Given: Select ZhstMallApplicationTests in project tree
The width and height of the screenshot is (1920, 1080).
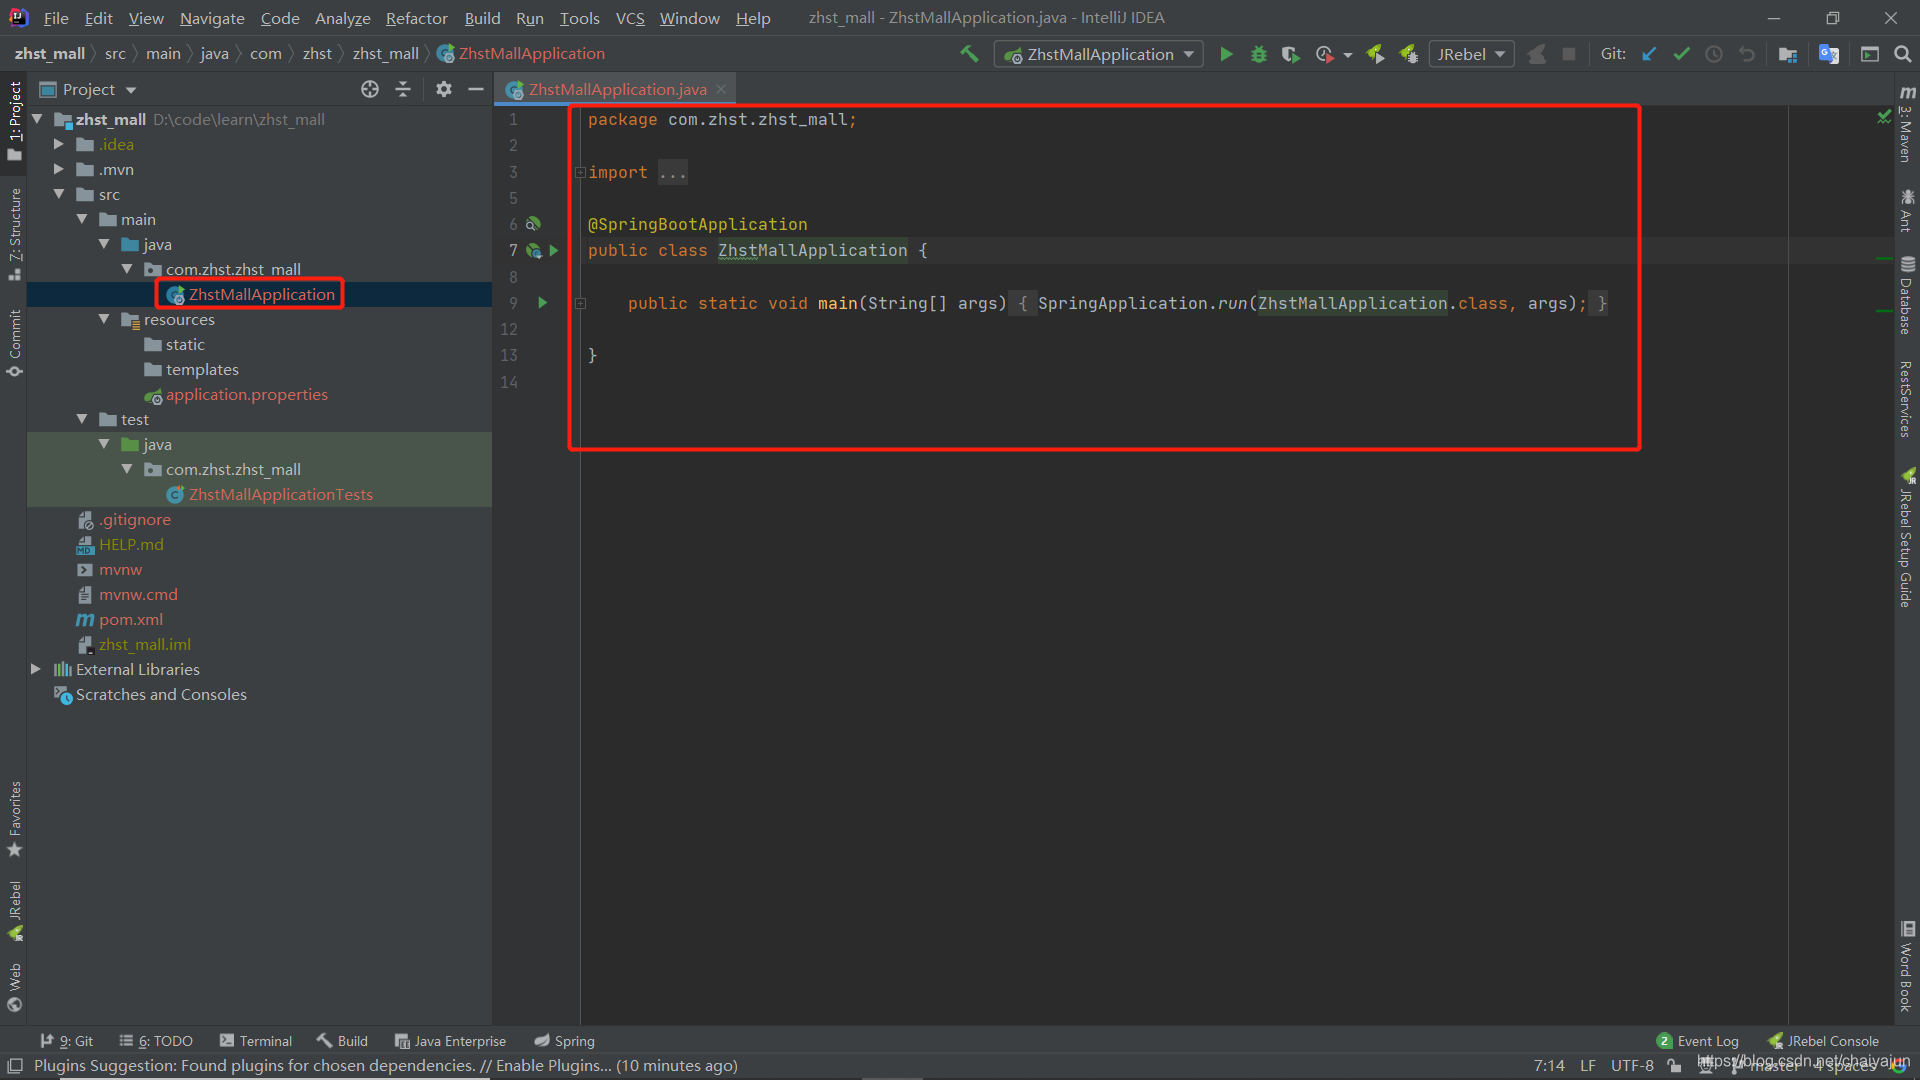Looking at the screenshot, I should click(x=280, y=493).
